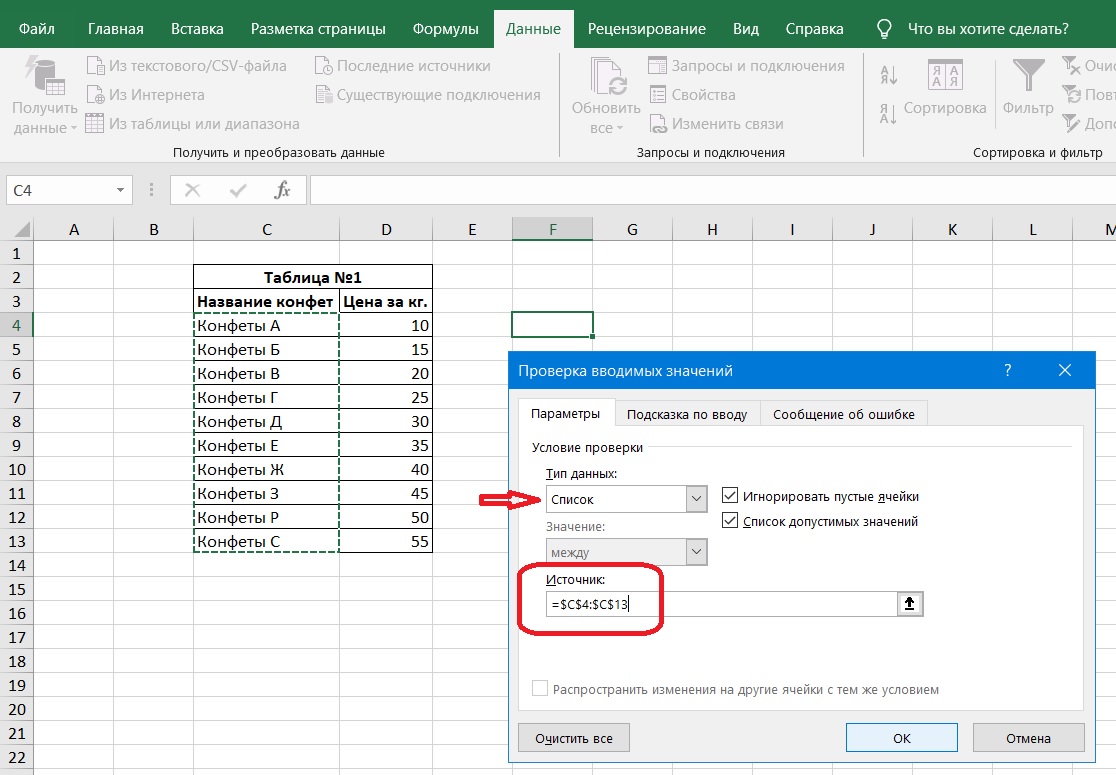1116x775 pixels.
Task: Click the OK button
Action: pos(902,738)
